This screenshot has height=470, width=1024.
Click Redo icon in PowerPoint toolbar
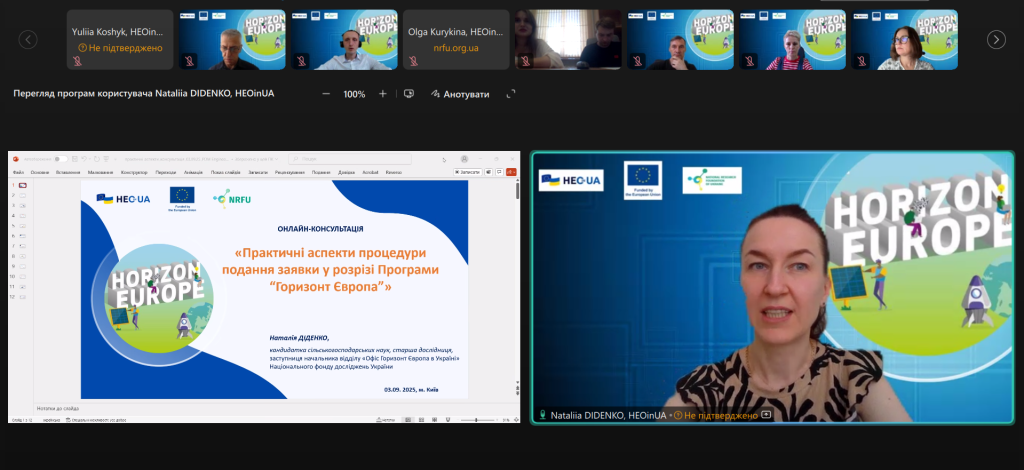pyautogui.click(x=97, y=159)
